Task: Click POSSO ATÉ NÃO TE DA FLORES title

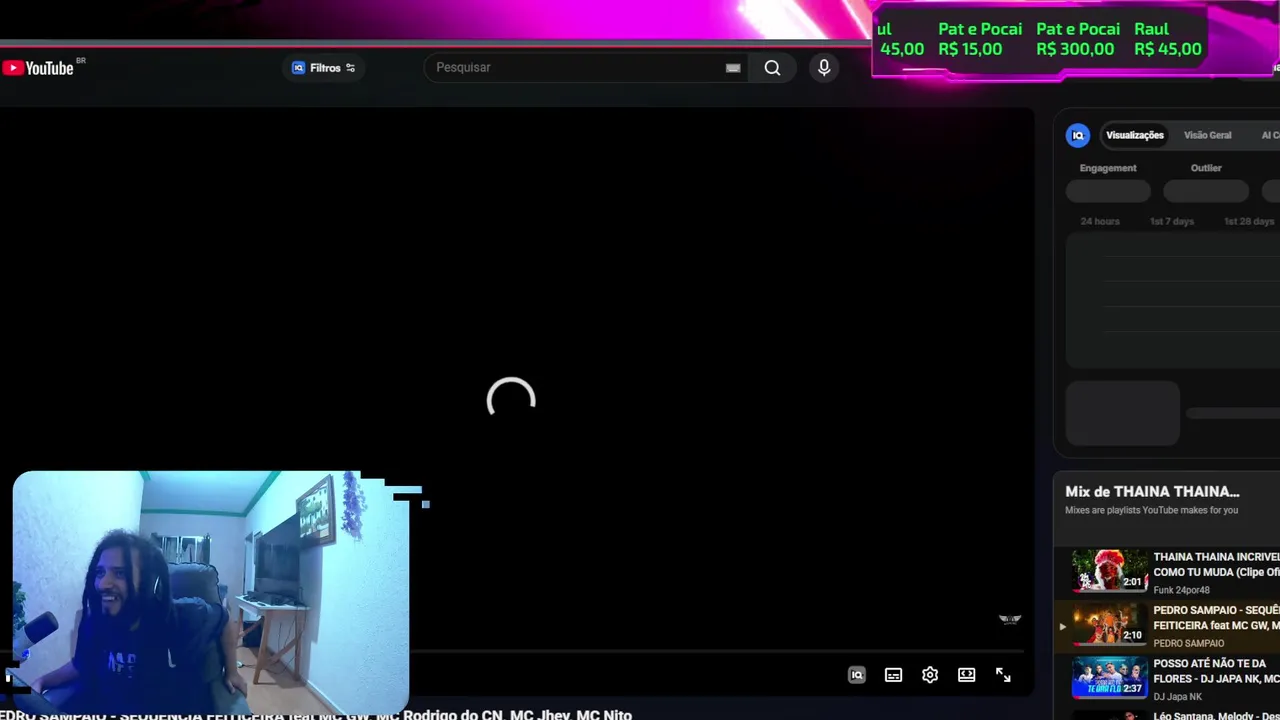Action: (x=1216, y=671)
